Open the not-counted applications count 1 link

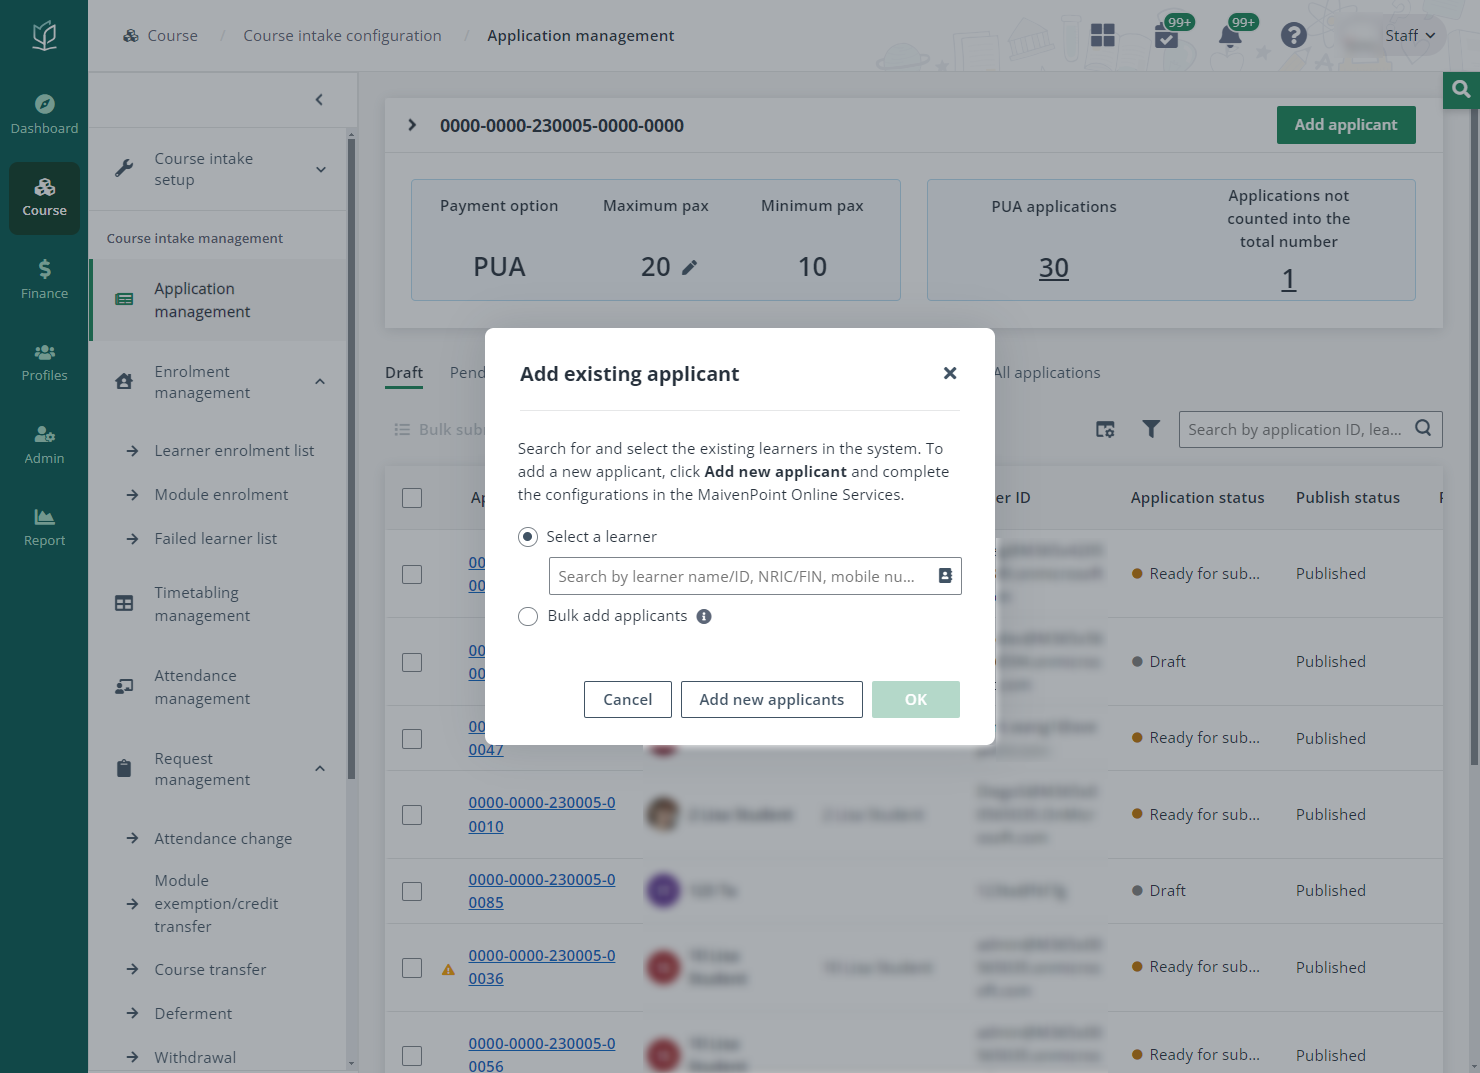coord(1288,279)
